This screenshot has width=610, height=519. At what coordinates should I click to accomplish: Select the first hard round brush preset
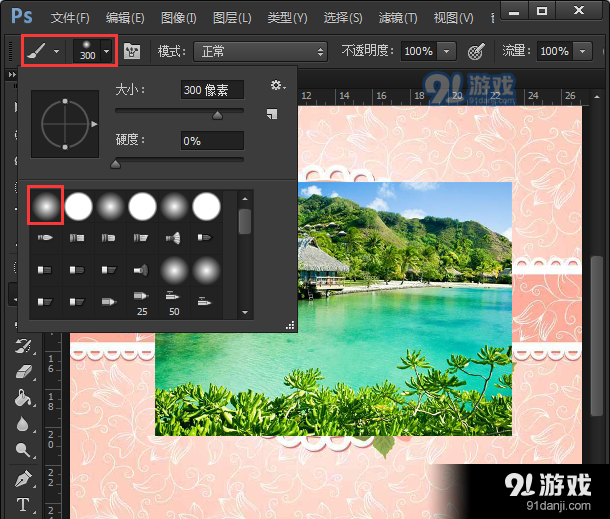click(x=79, y=206)
